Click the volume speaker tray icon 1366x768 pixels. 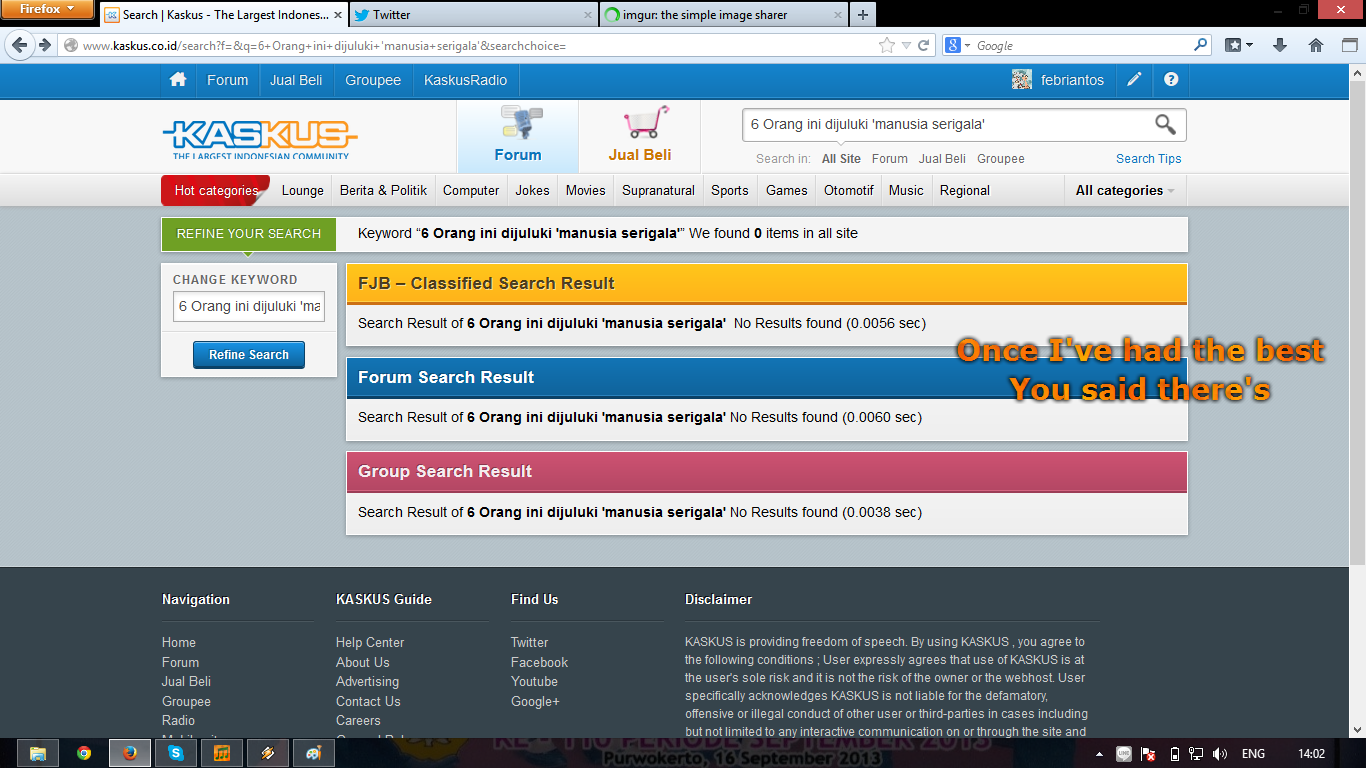pyautogui.click(x=1220, y=754)
